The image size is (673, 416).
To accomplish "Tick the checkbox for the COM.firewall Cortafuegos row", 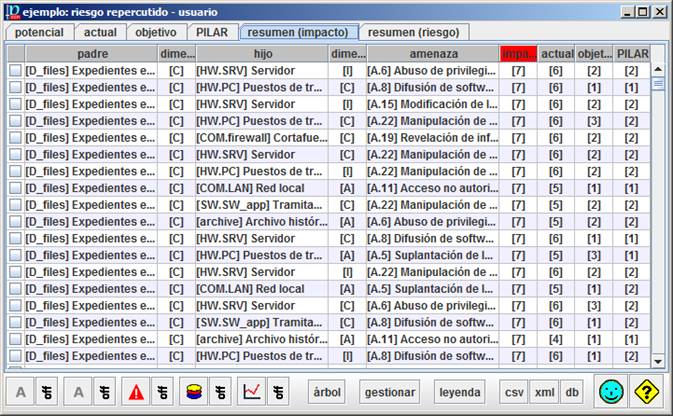I will (x=15, y=138).
